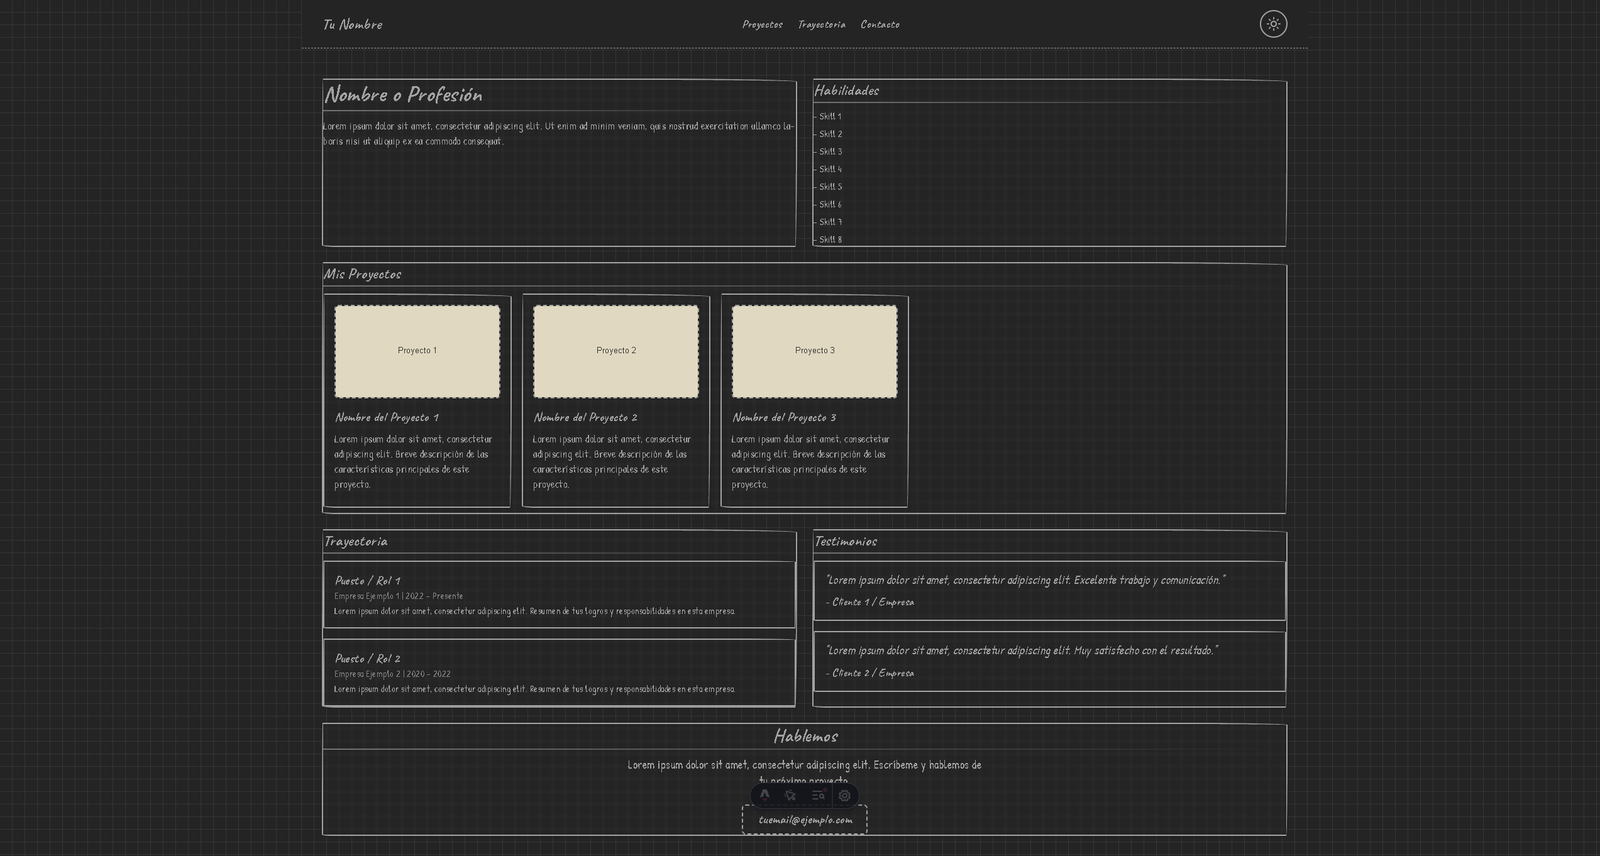Click the Puesto / Rol 1 description line
Viewport: 1600px width, 856px height.
coord(534,611)
